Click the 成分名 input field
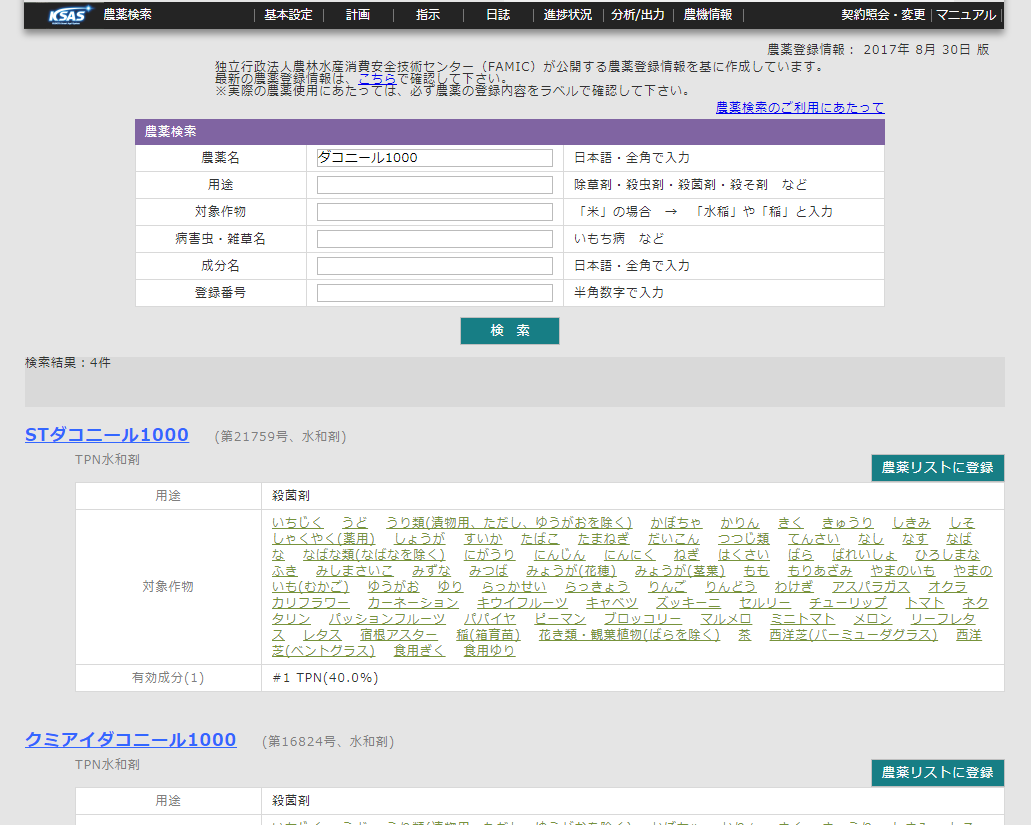Screen dimensions: 1031x825 [x=435, y=266]
